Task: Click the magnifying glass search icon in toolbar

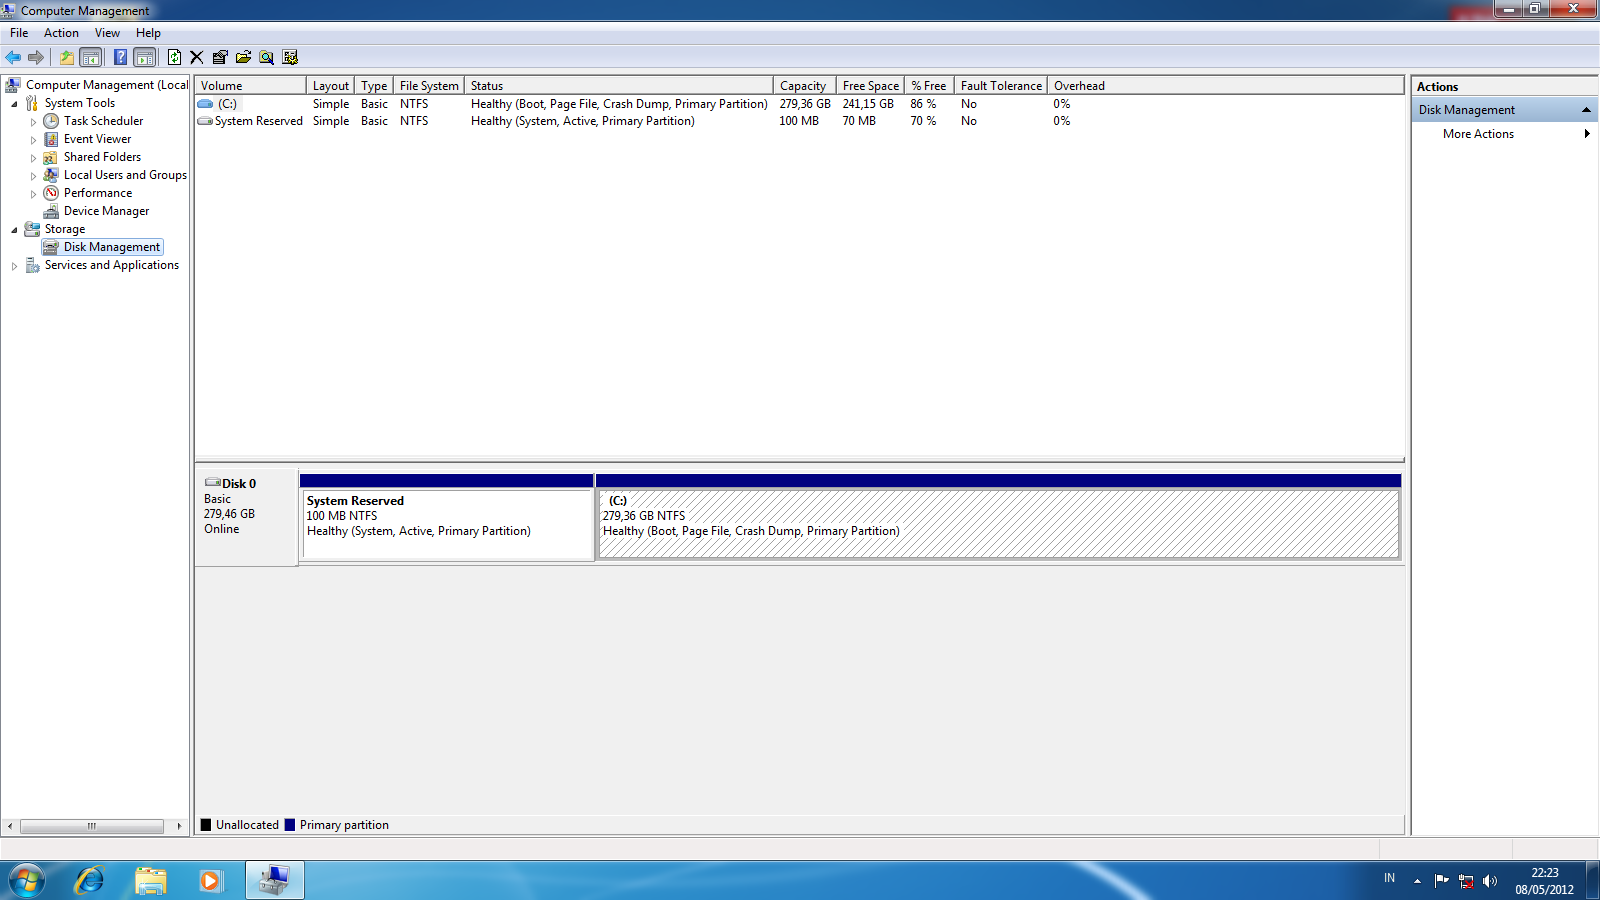Action: point(266,57)
